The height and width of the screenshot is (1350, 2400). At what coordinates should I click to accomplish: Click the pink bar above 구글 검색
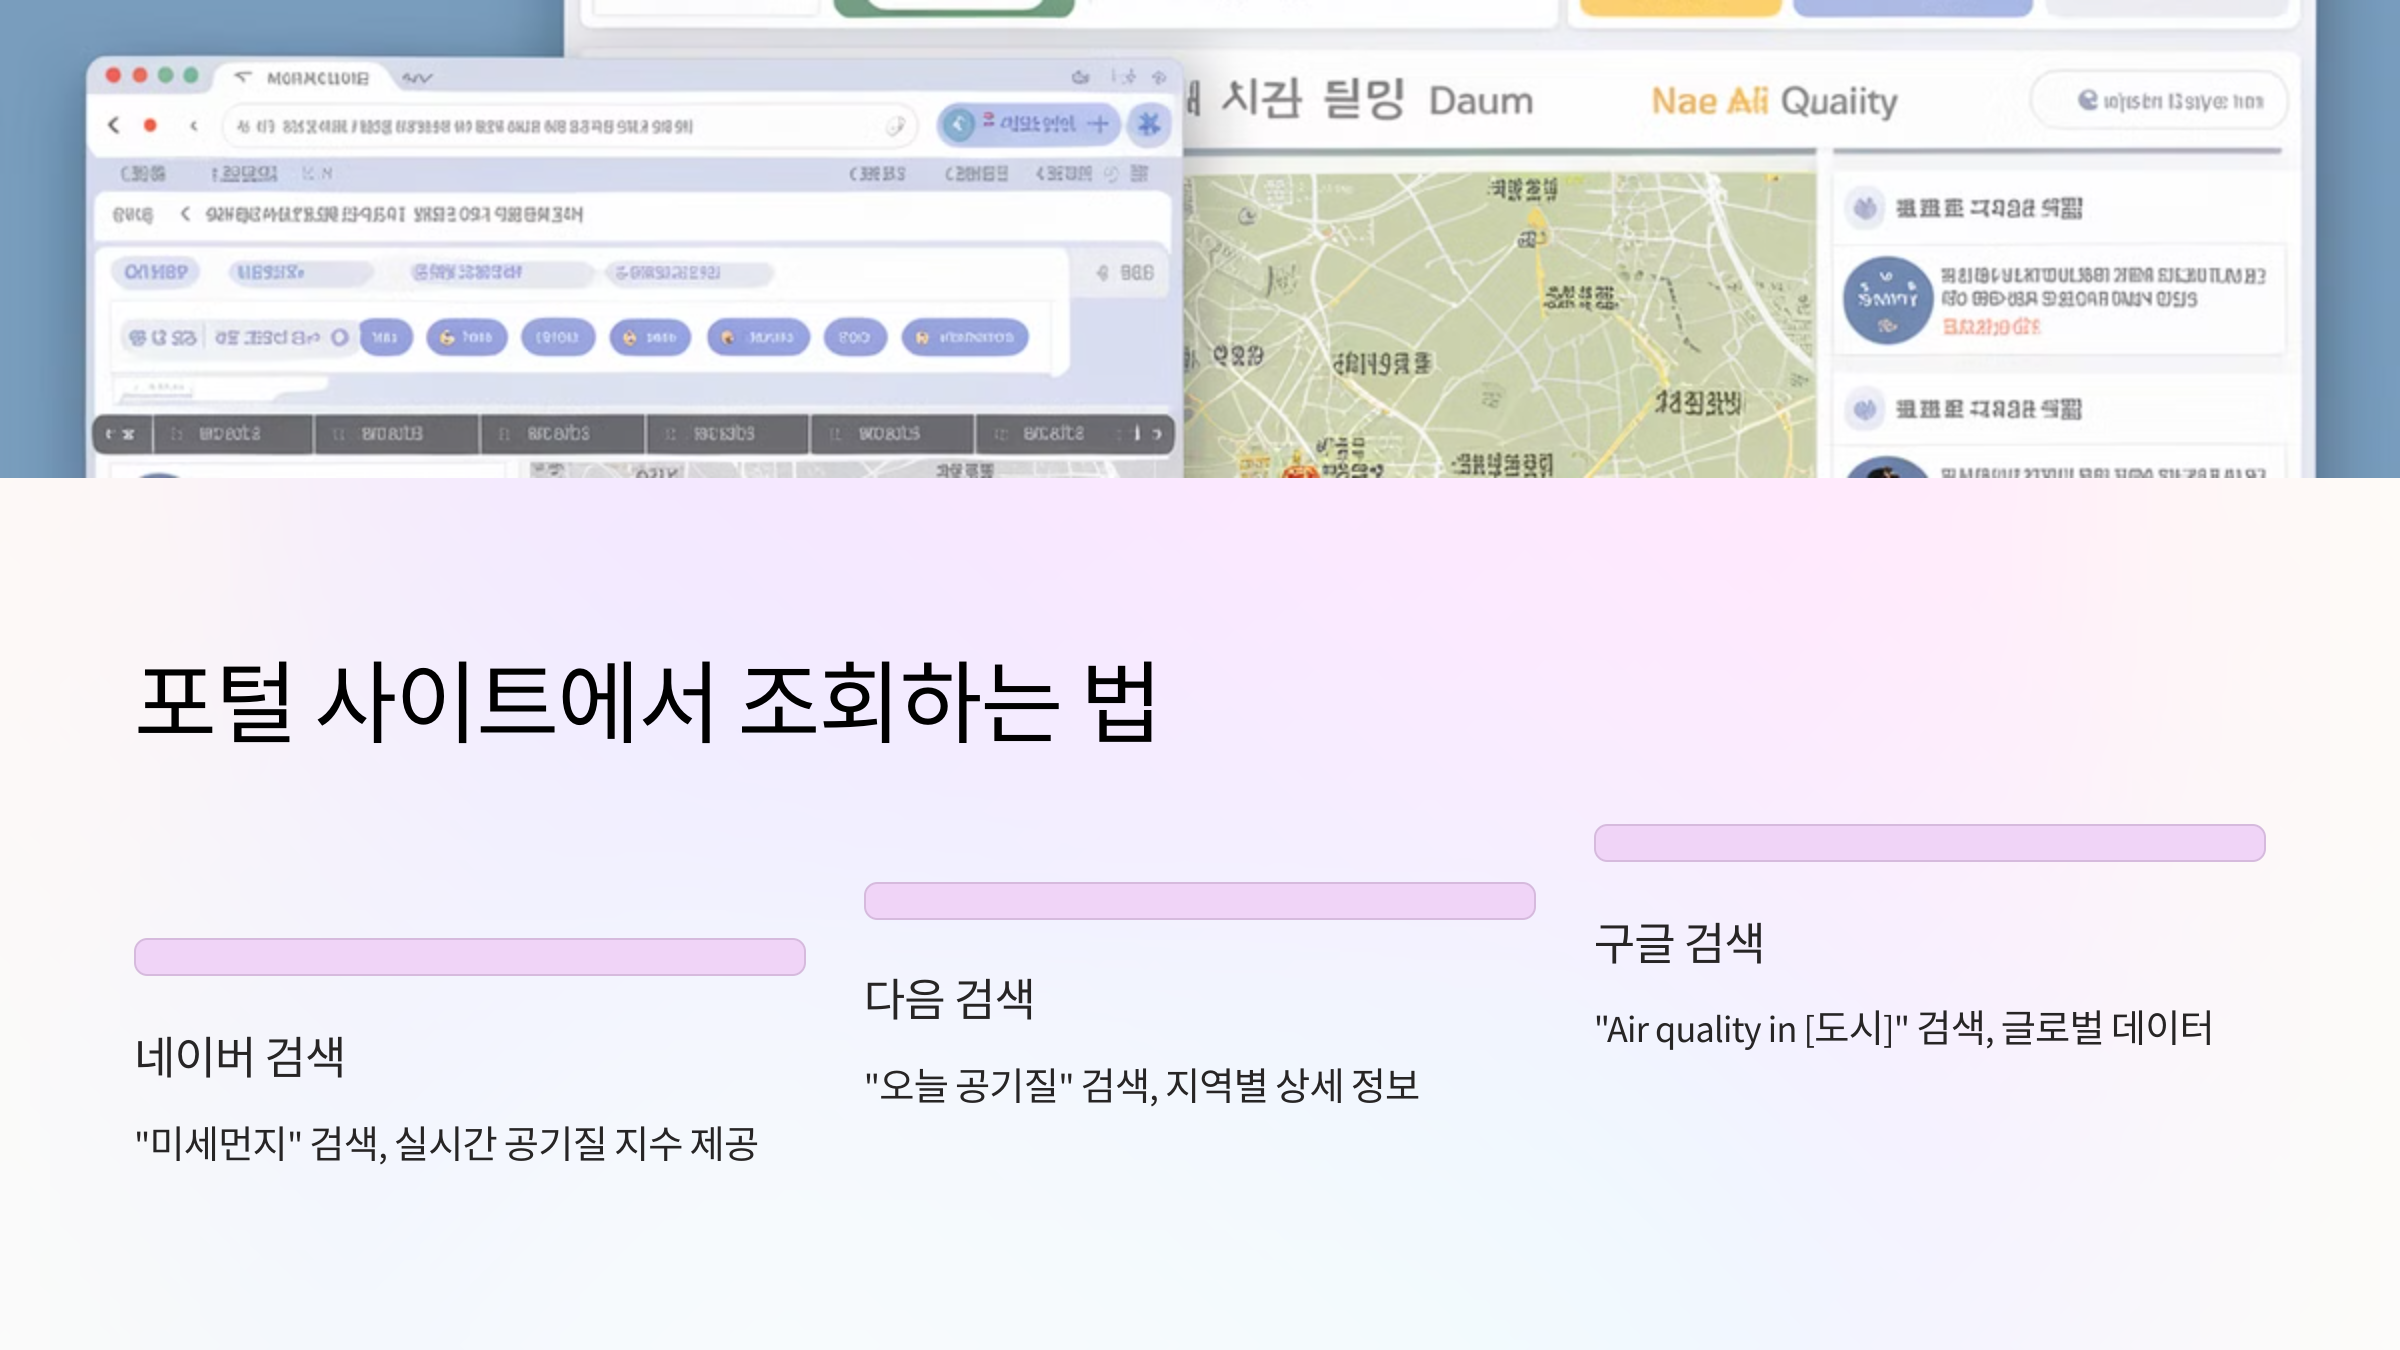click(1929, 843)
